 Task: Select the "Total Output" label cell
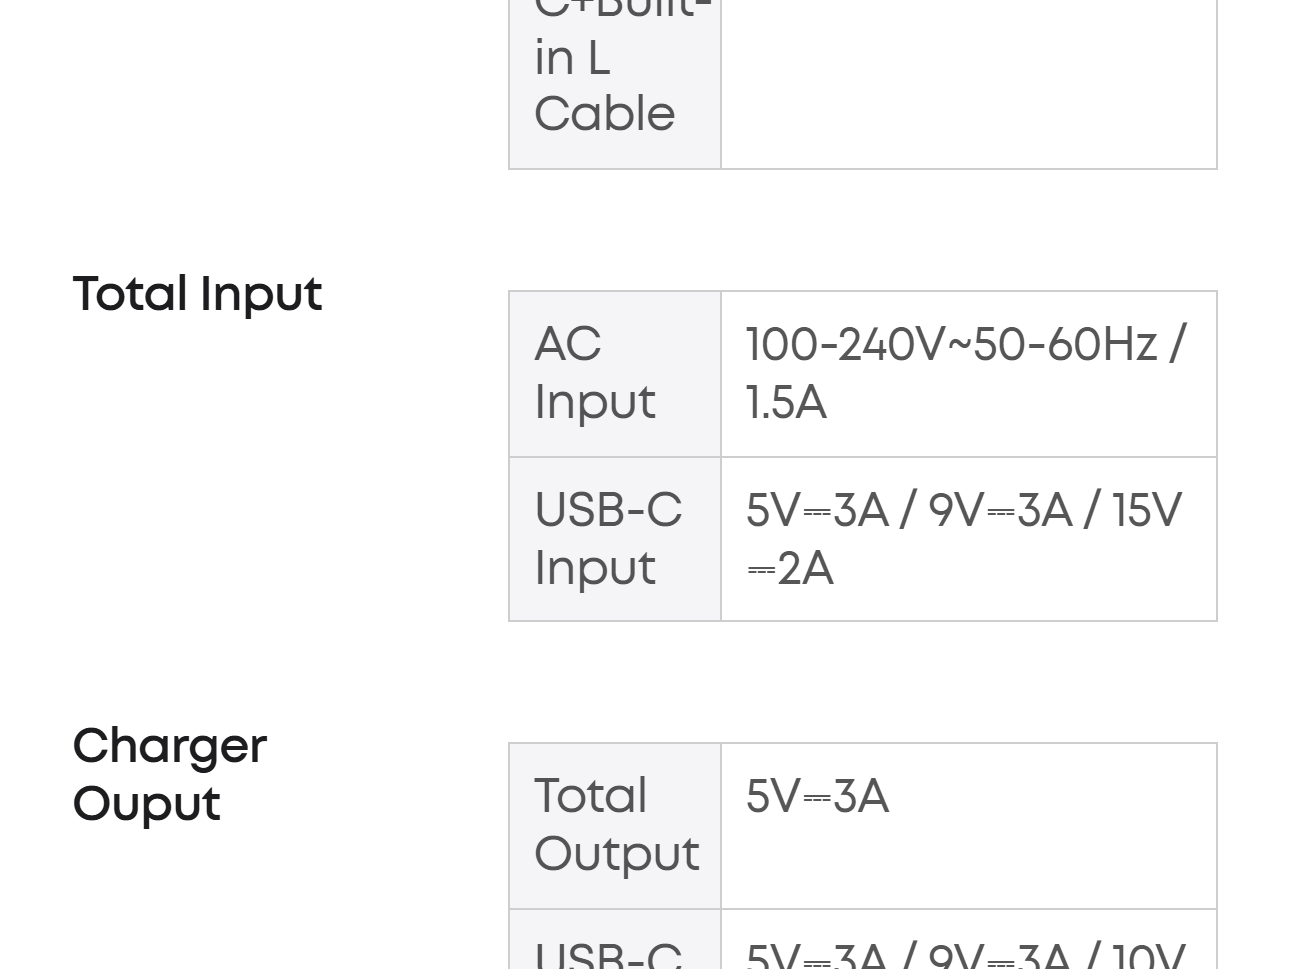pyautogui.click(x=614, y=825)
